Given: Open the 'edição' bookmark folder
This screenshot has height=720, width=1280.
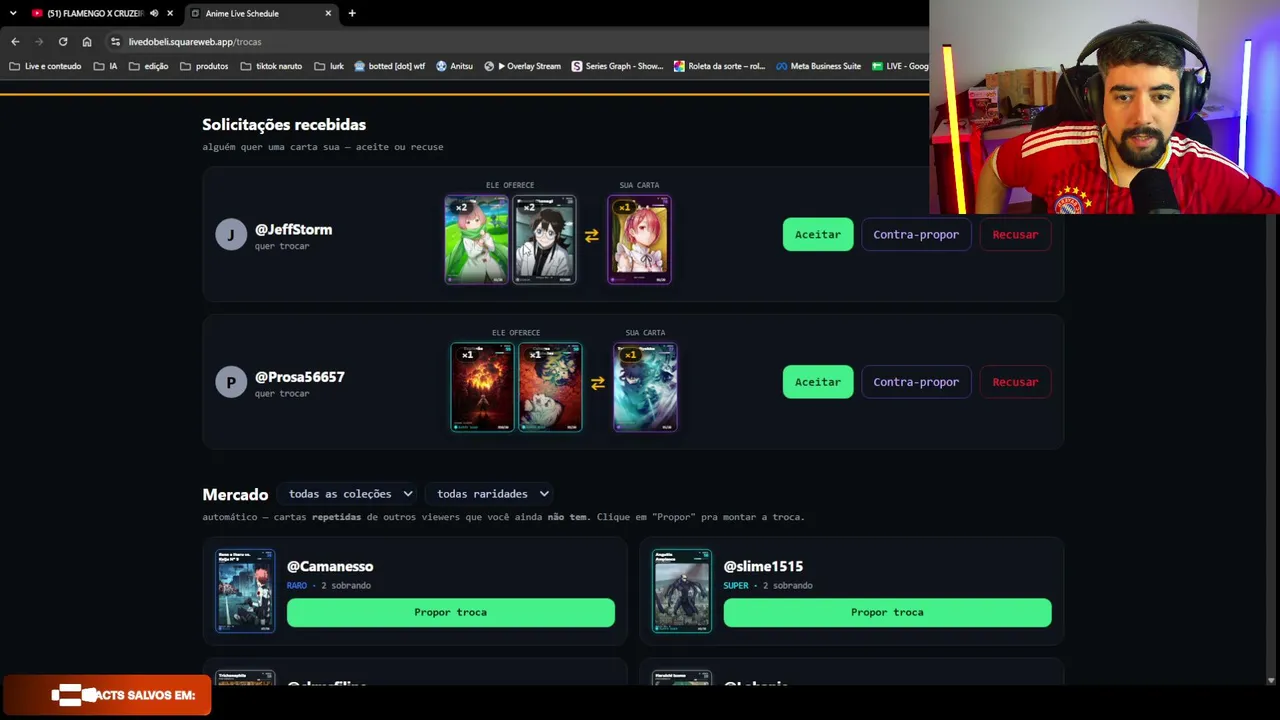Looking at the screenshot, I should pyautogui.click(x=148, y=66).
